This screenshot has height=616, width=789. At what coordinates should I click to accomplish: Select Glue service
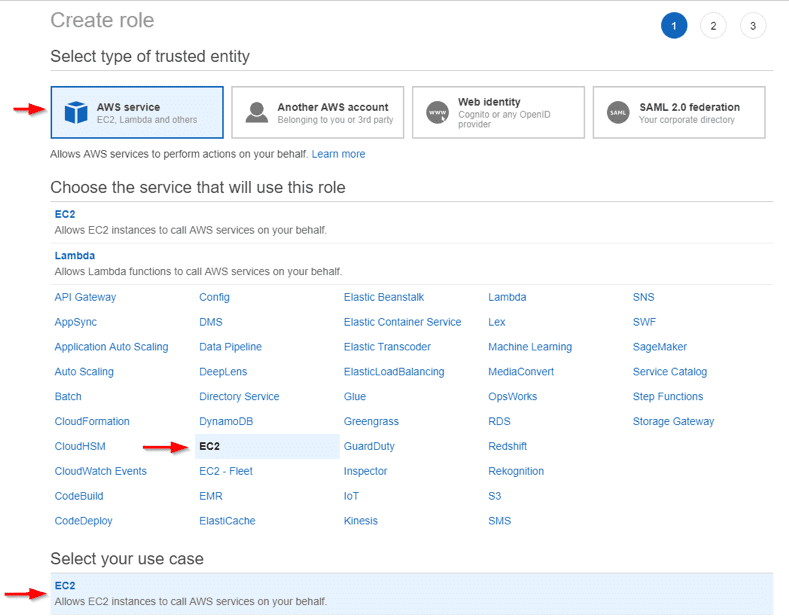coord(355,397)
